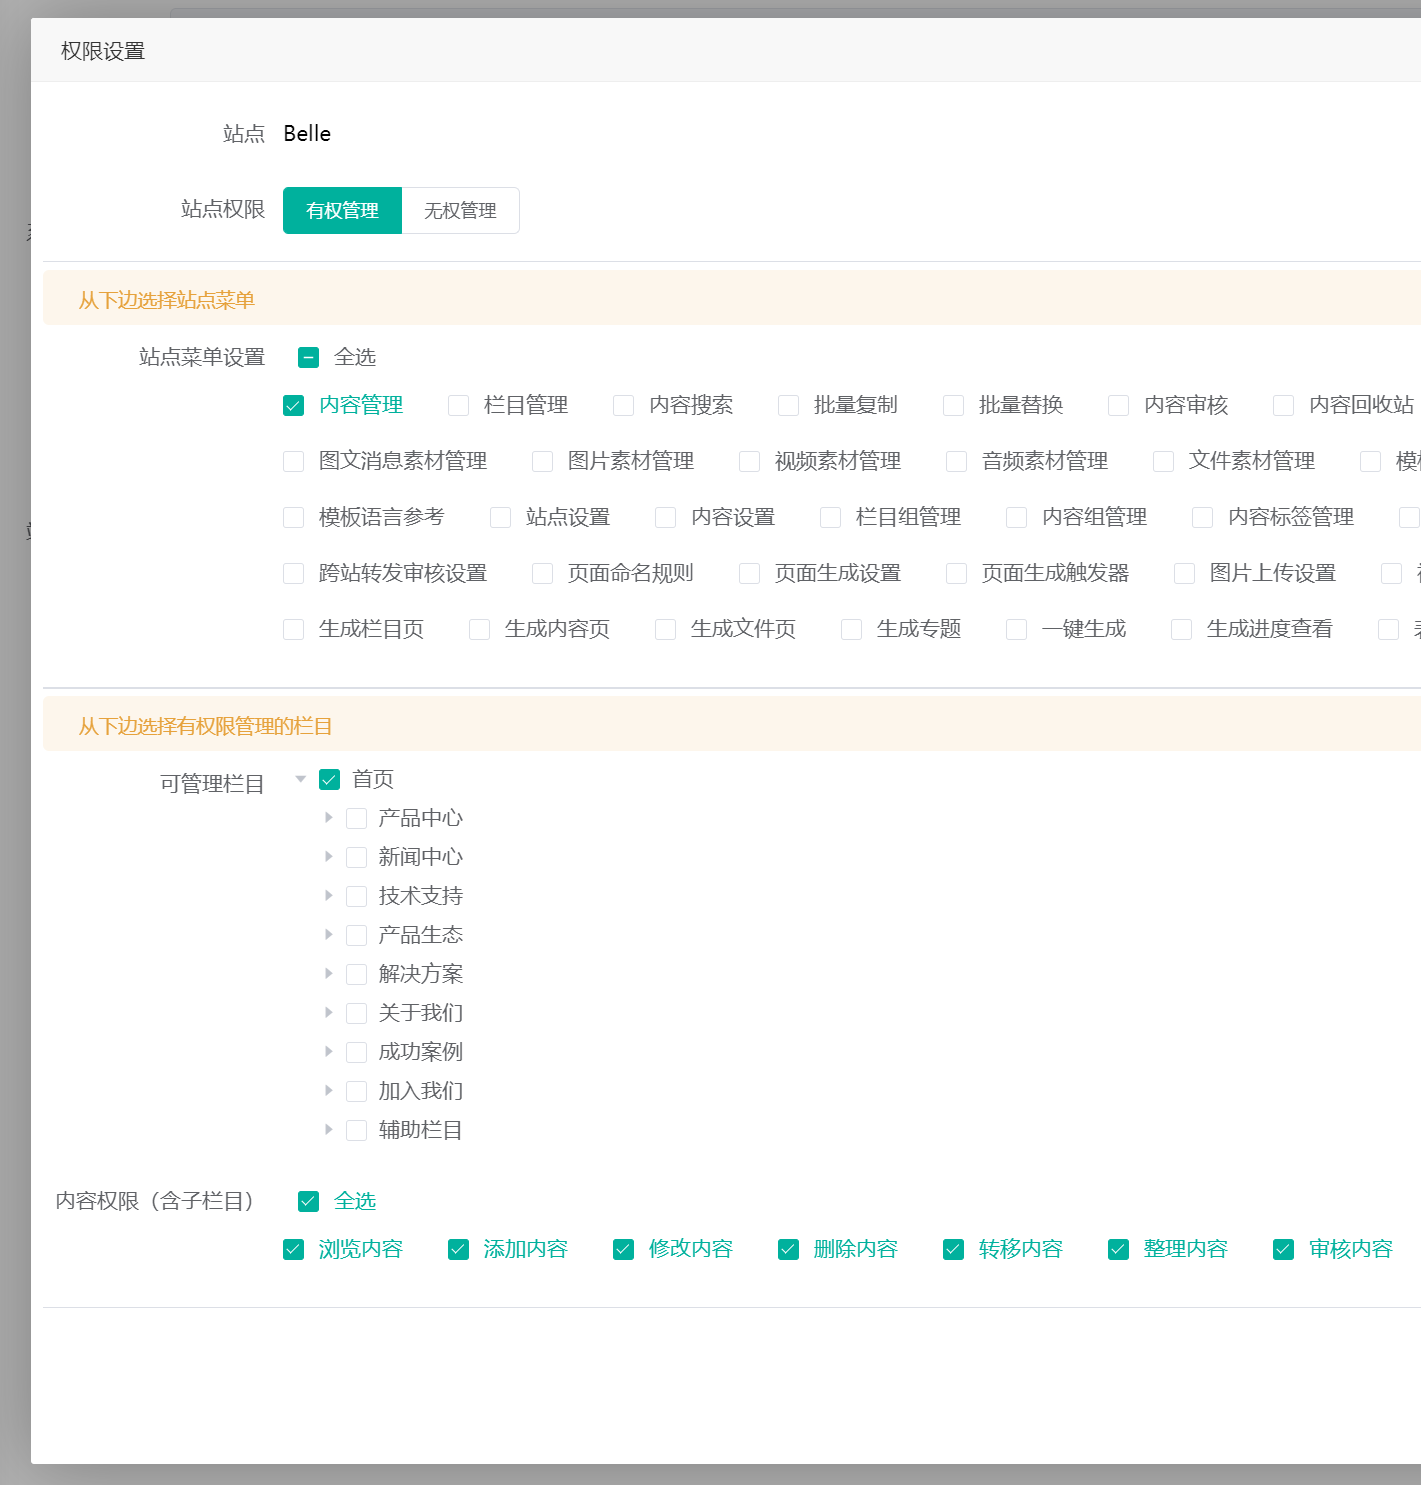1421x1485 pixels.
Task: Enable the 站点设置 menu permission
Action: click(500, 517)
